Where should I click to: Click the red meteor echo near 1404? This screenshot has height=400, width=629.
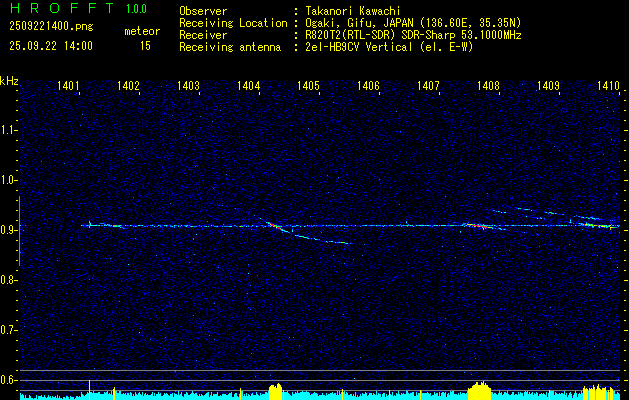[x=274, y=225]
